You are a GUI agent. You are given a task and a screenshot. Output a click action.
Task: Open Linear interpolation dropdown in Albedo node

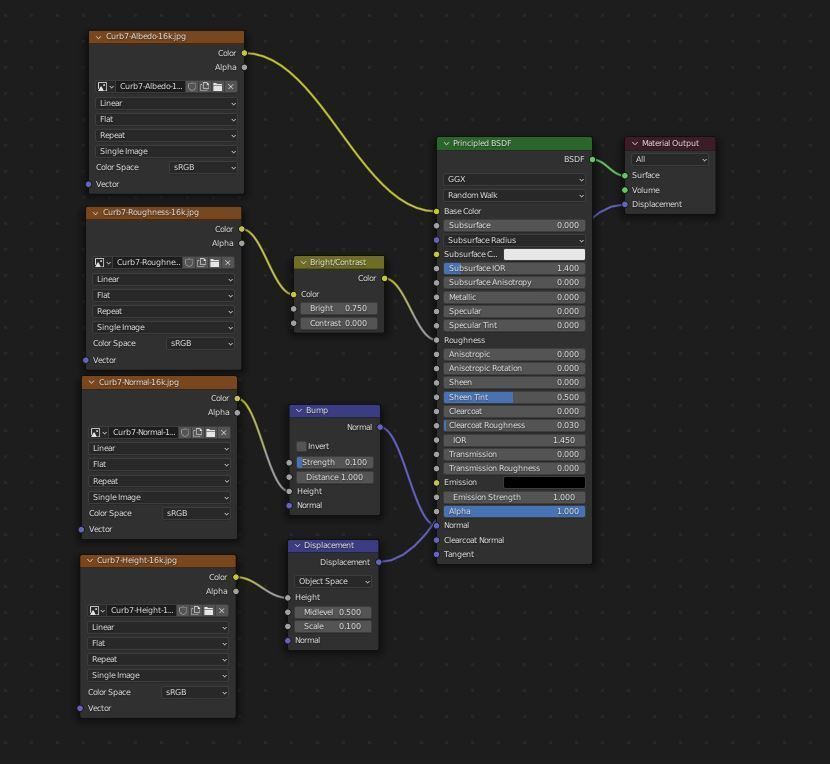point(166,103)
